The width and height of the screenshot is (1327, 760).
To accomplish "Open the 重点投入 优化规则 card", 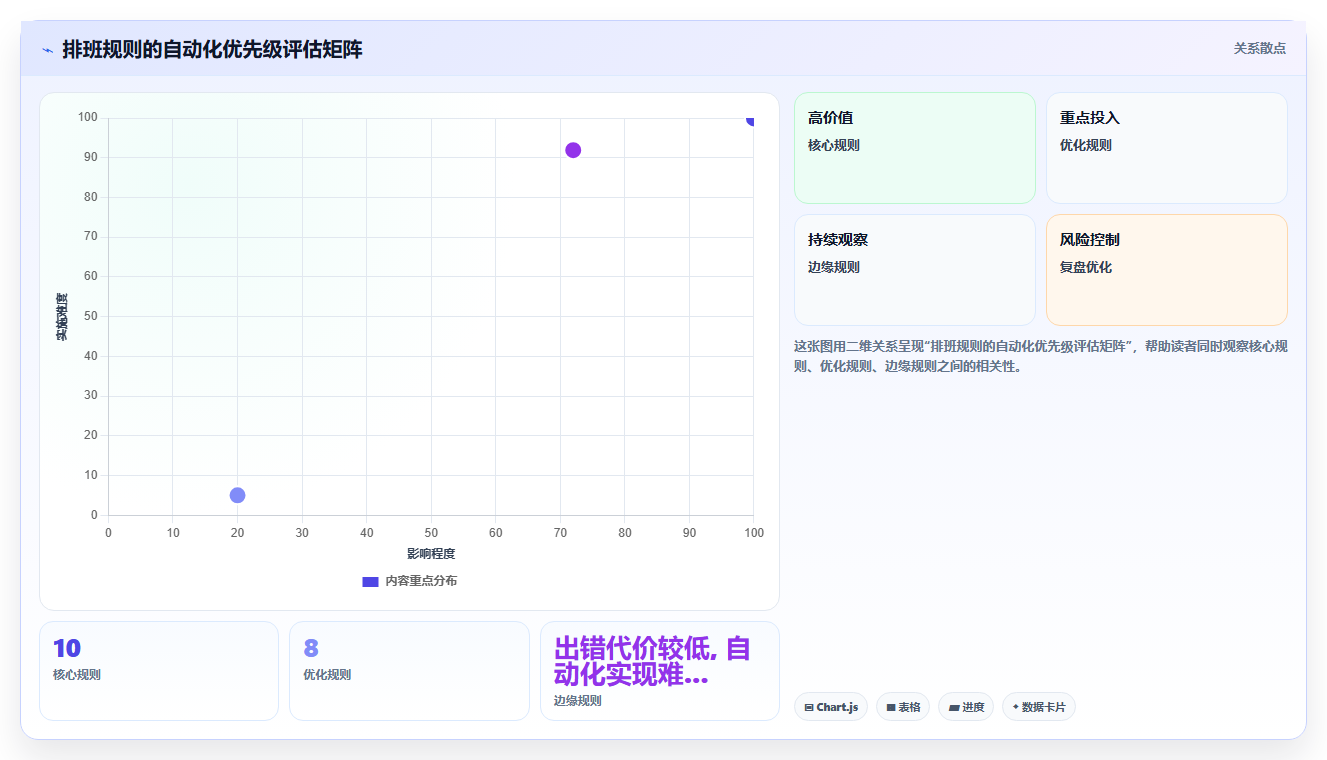I will [x=1166, y=148].
